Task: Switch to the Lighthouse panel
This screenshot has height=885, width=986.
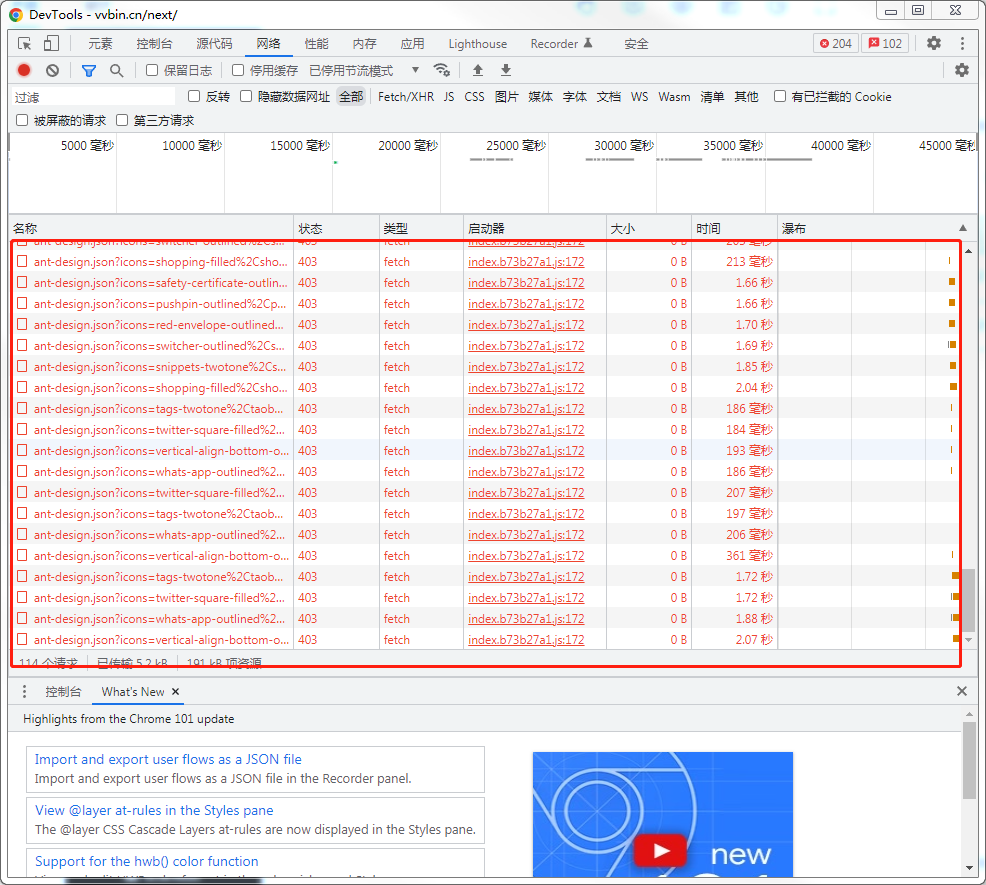Action: point(477,43)
